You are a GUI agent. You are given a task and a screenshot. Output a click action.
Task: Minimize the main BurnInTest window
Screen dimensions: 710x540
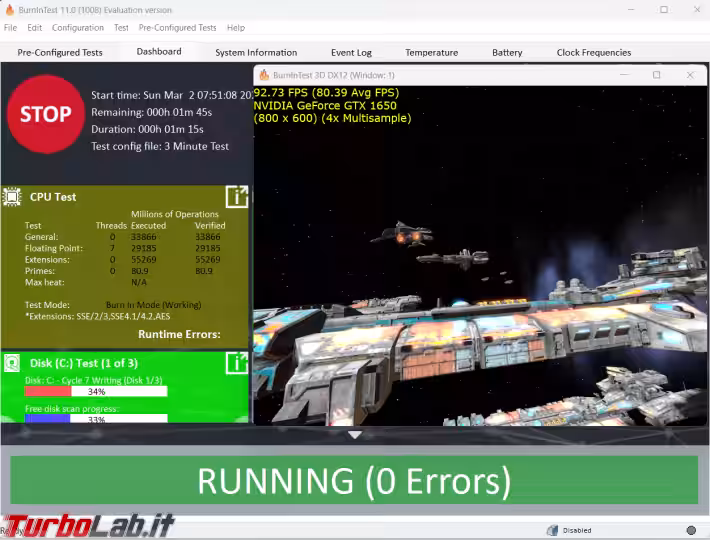tap(631, 10)
